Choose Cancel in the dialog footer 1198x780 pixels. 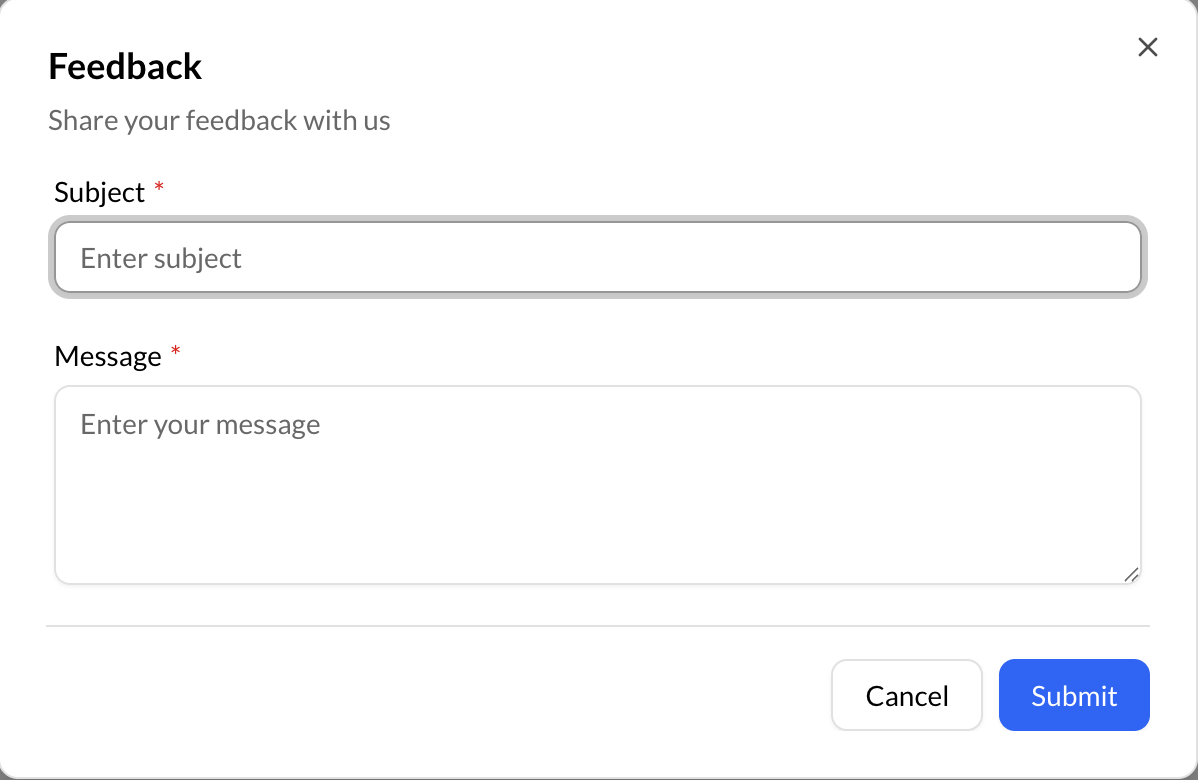coord(906,695)
